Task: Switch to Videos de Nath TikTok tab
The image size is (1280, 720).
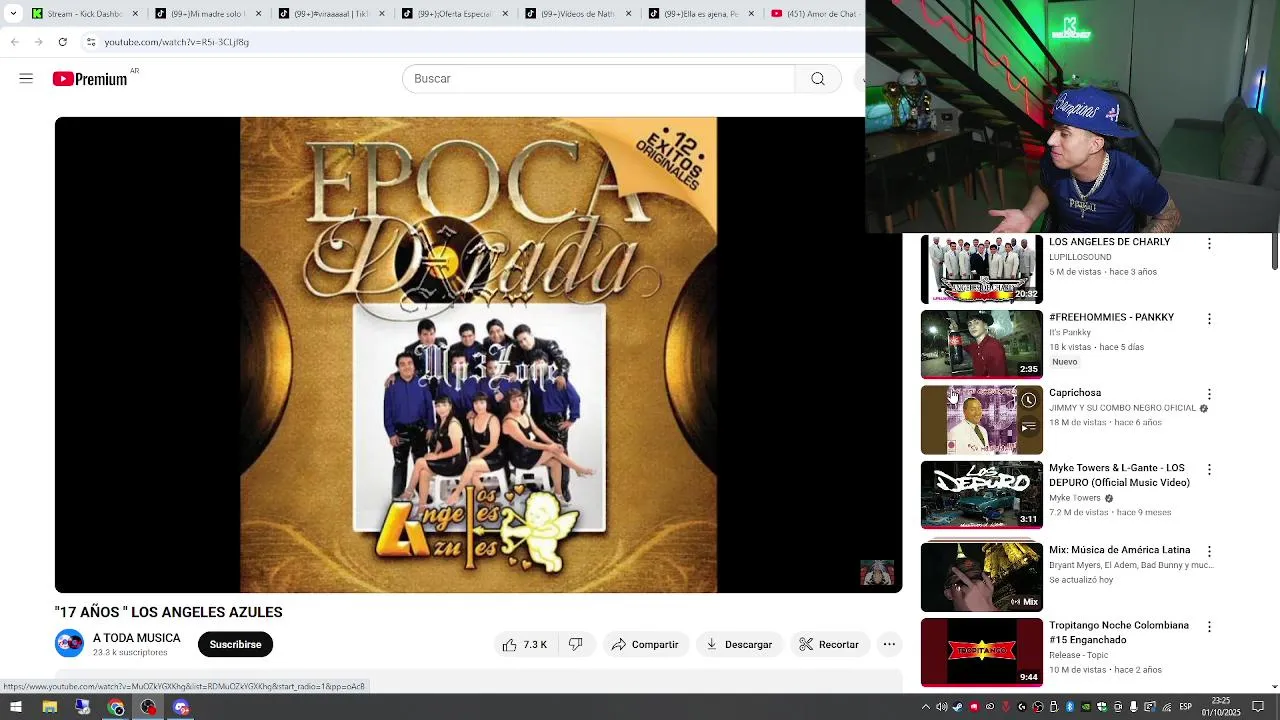Action: coord(578,14)
